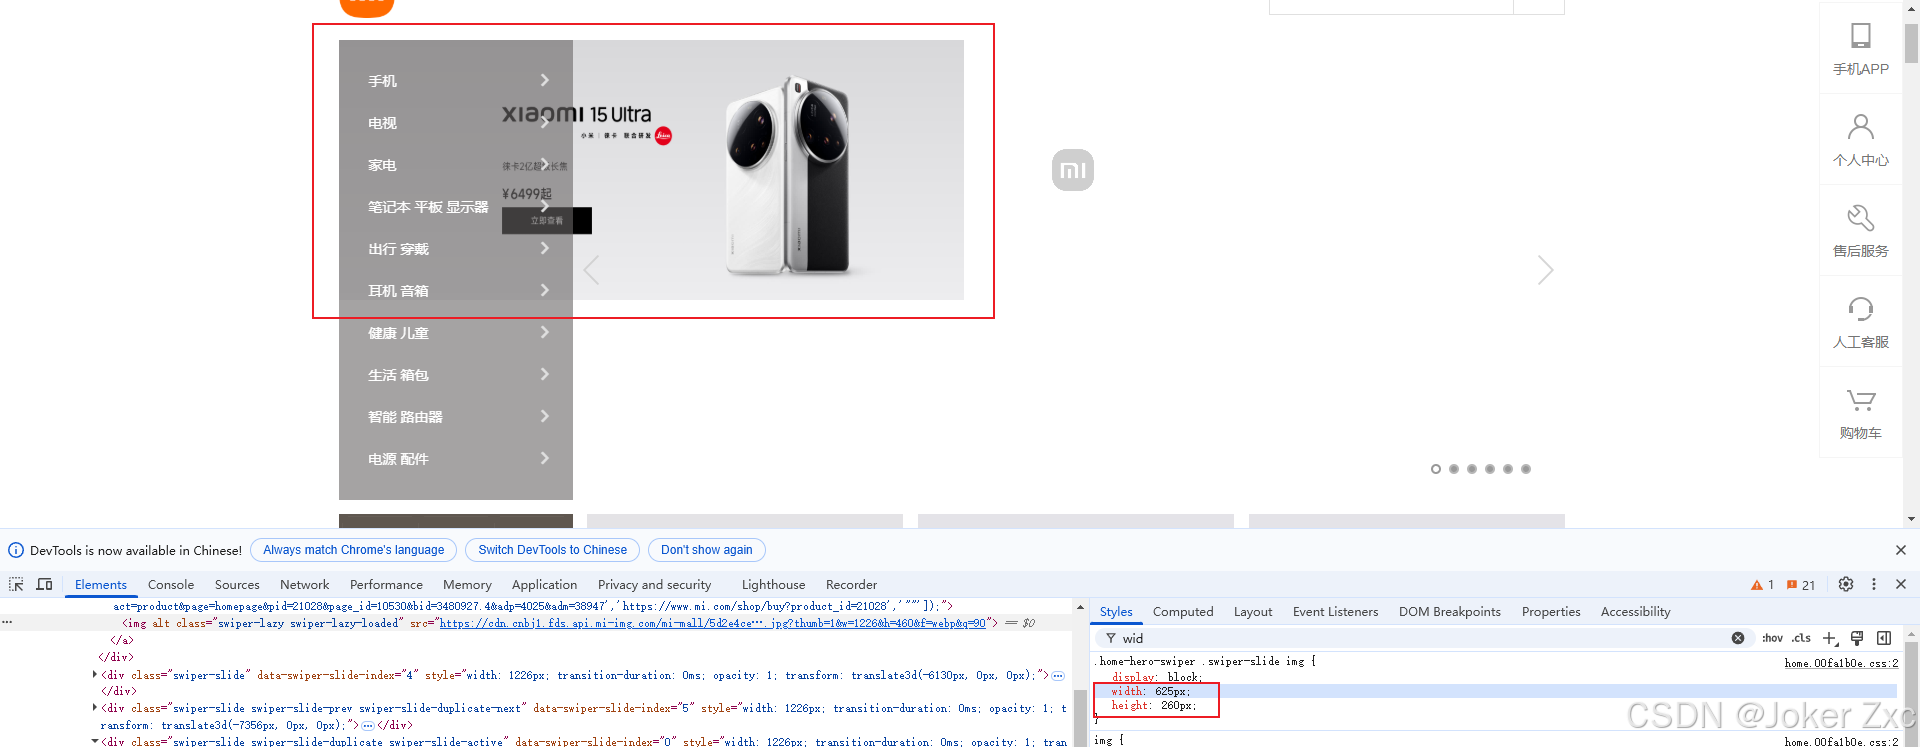Expand 生活 箱包 category chevron

click(x=545, y=374)
